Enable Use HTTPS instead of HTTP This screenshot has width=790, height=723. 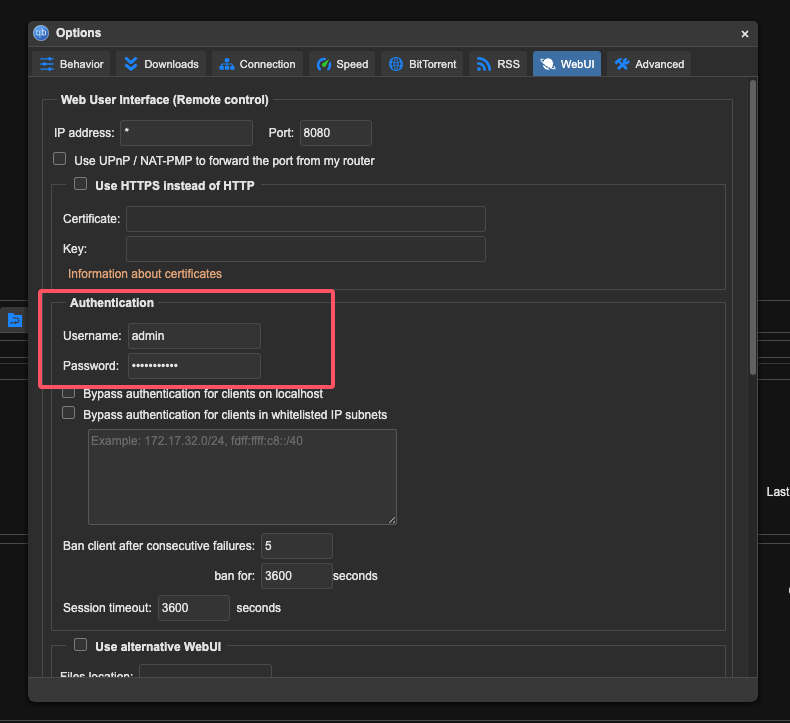81,184
